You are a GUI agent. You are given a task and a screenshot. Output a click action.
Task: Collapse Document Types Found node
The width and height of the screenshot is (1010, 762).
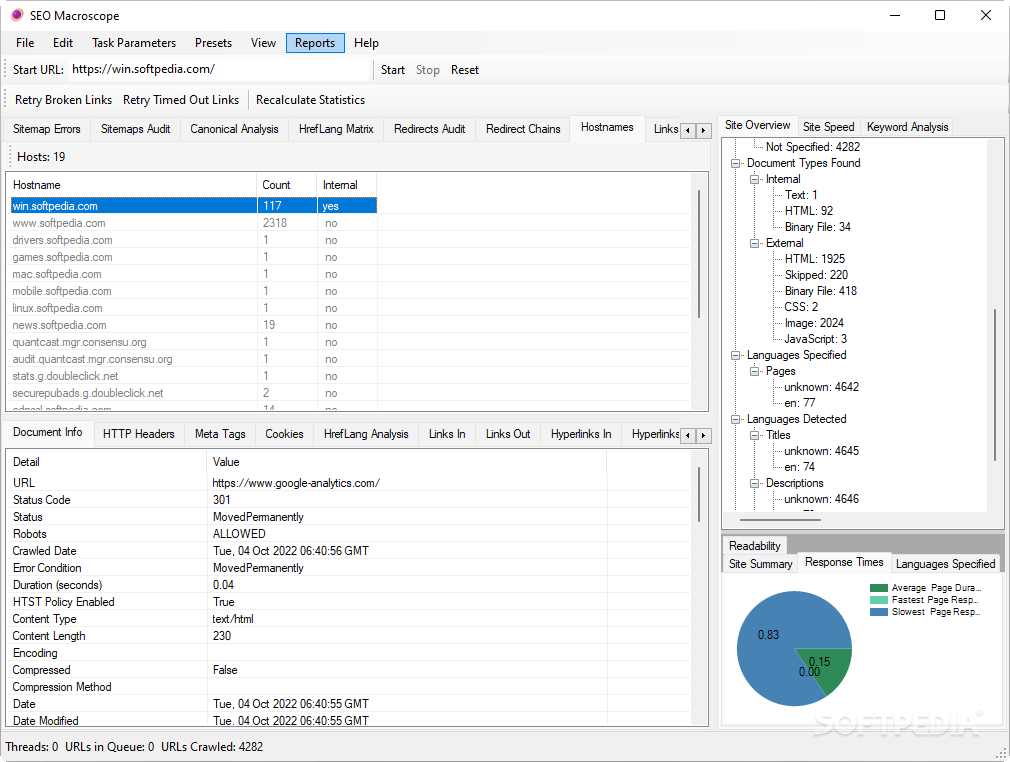pos(735,163)
